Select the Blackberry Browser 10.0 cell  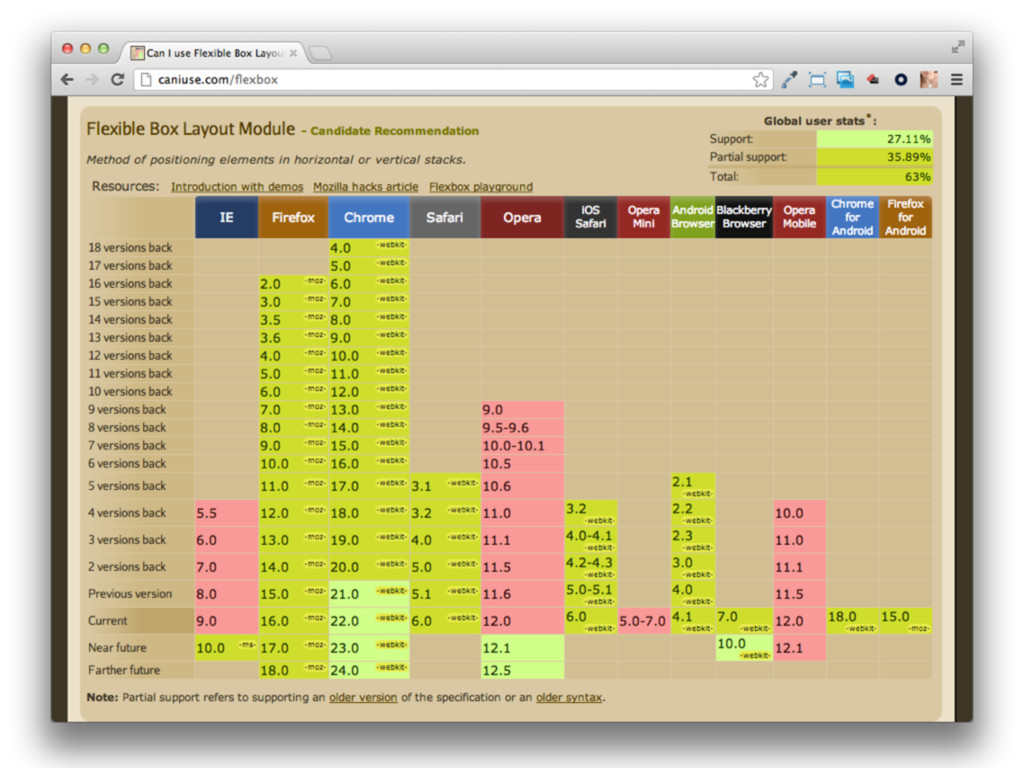[744, 648]
